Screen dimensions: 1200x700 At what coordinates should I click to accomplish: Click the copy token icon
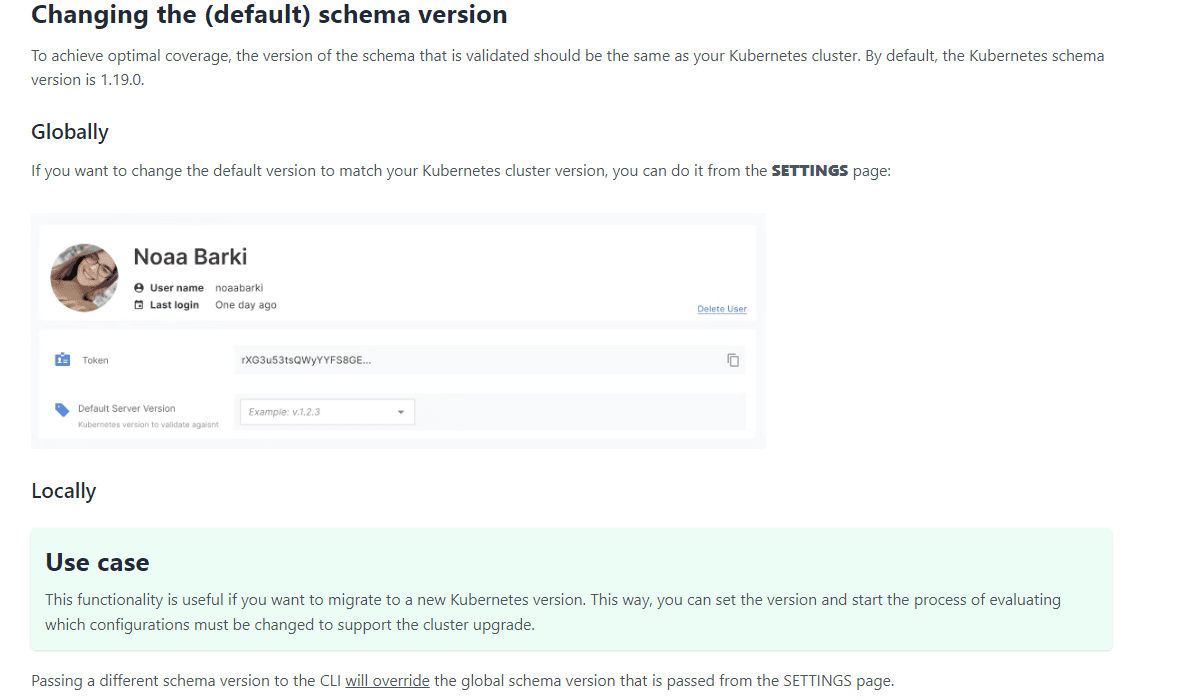733,360
